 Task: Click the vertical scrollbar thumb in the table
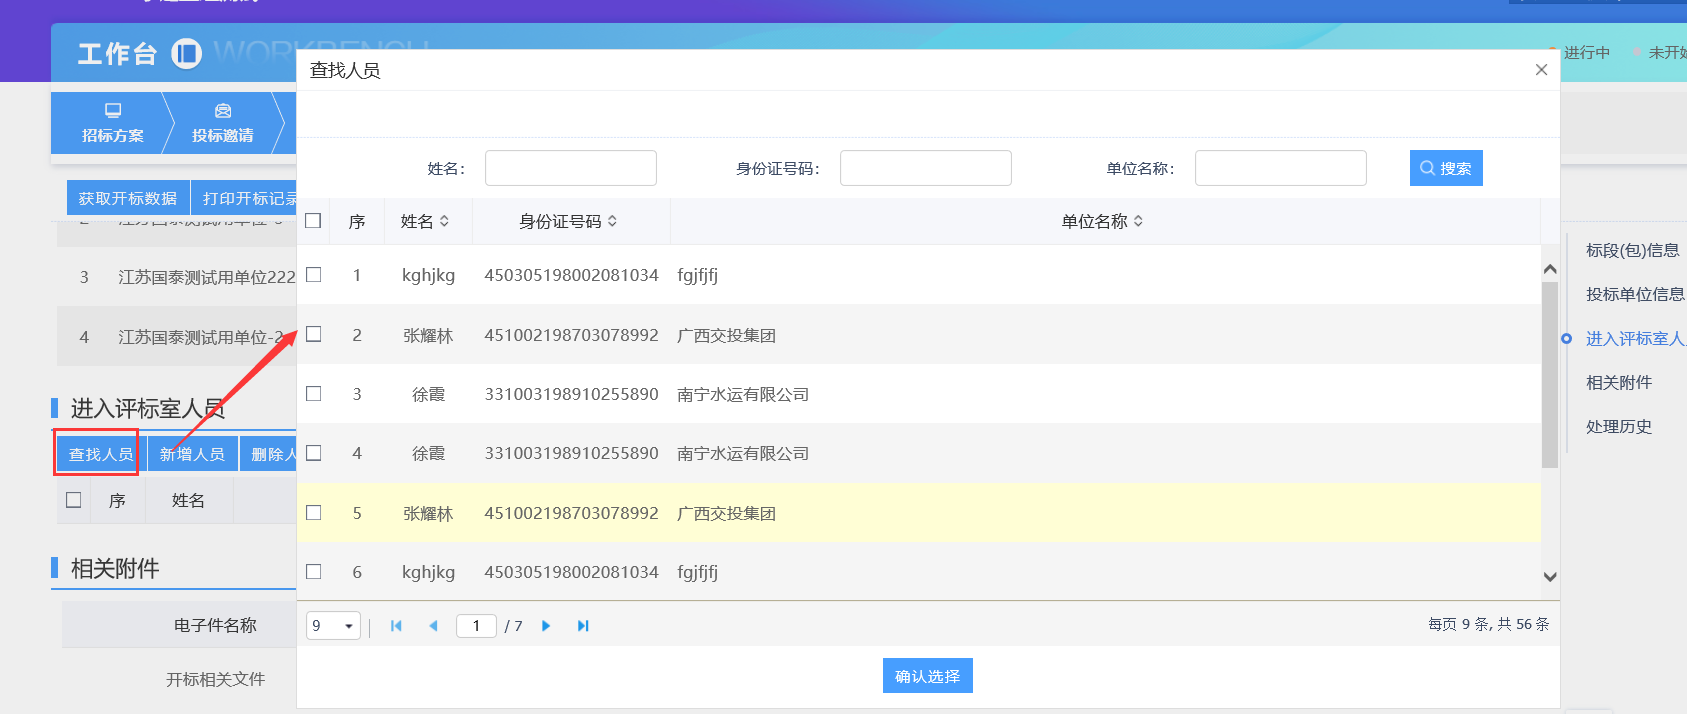(1549, 375)
